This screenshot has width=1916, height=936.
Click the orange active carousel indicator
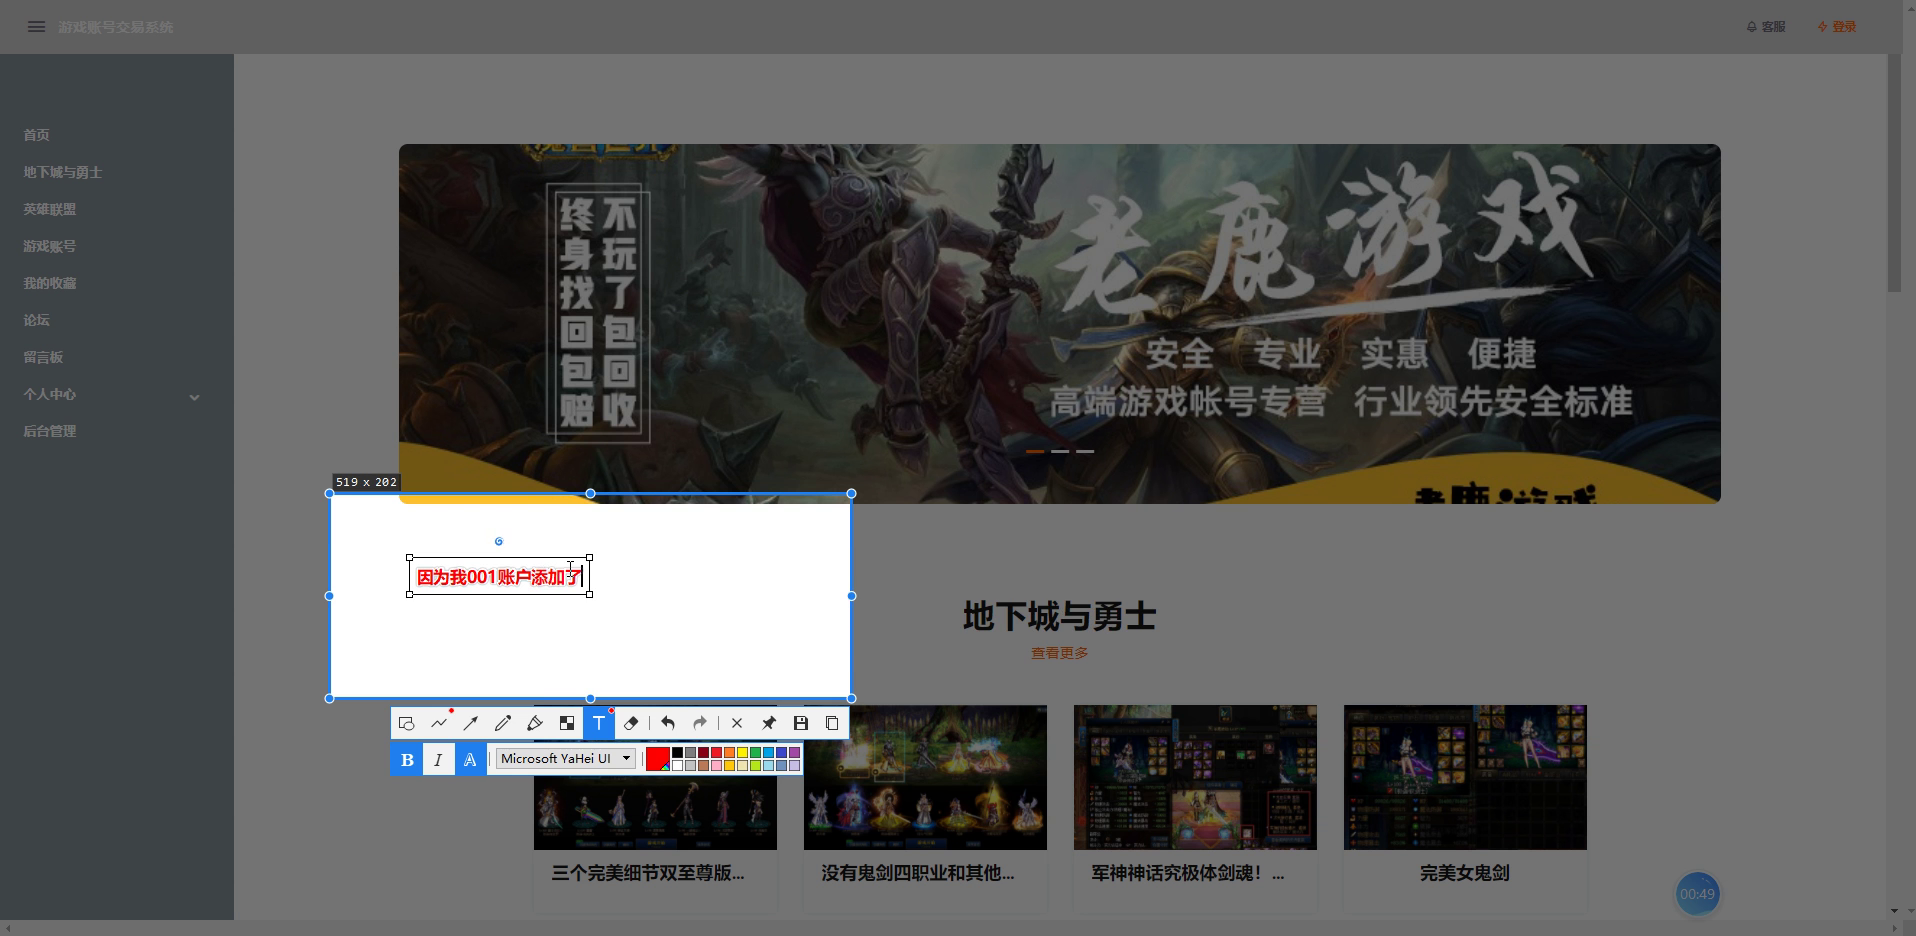1035,451
